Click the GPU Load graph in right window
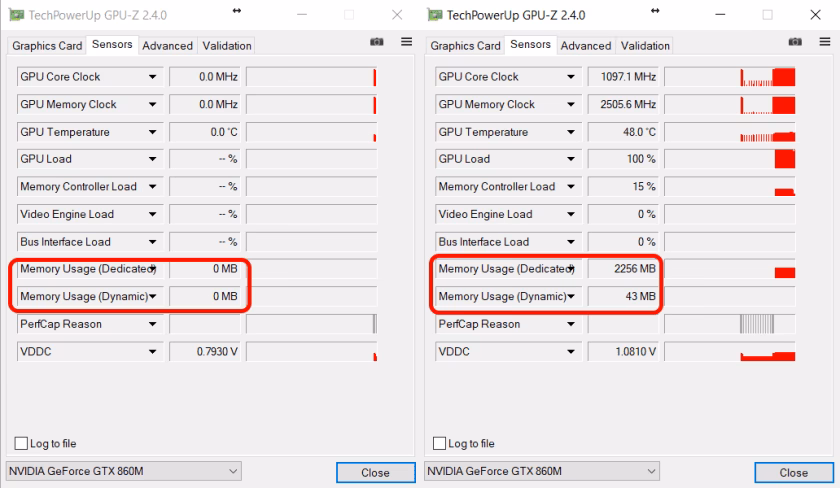This screenshot has height=488, width=840. pos(729,159)
